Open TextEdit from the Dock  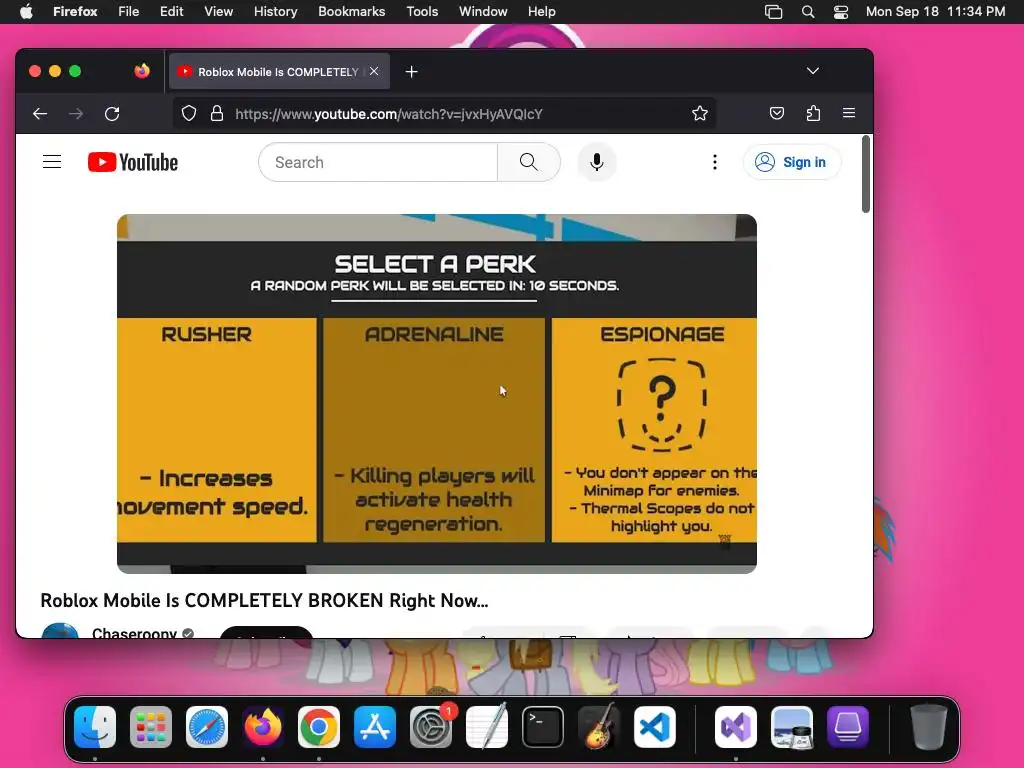tap(487, 727)
